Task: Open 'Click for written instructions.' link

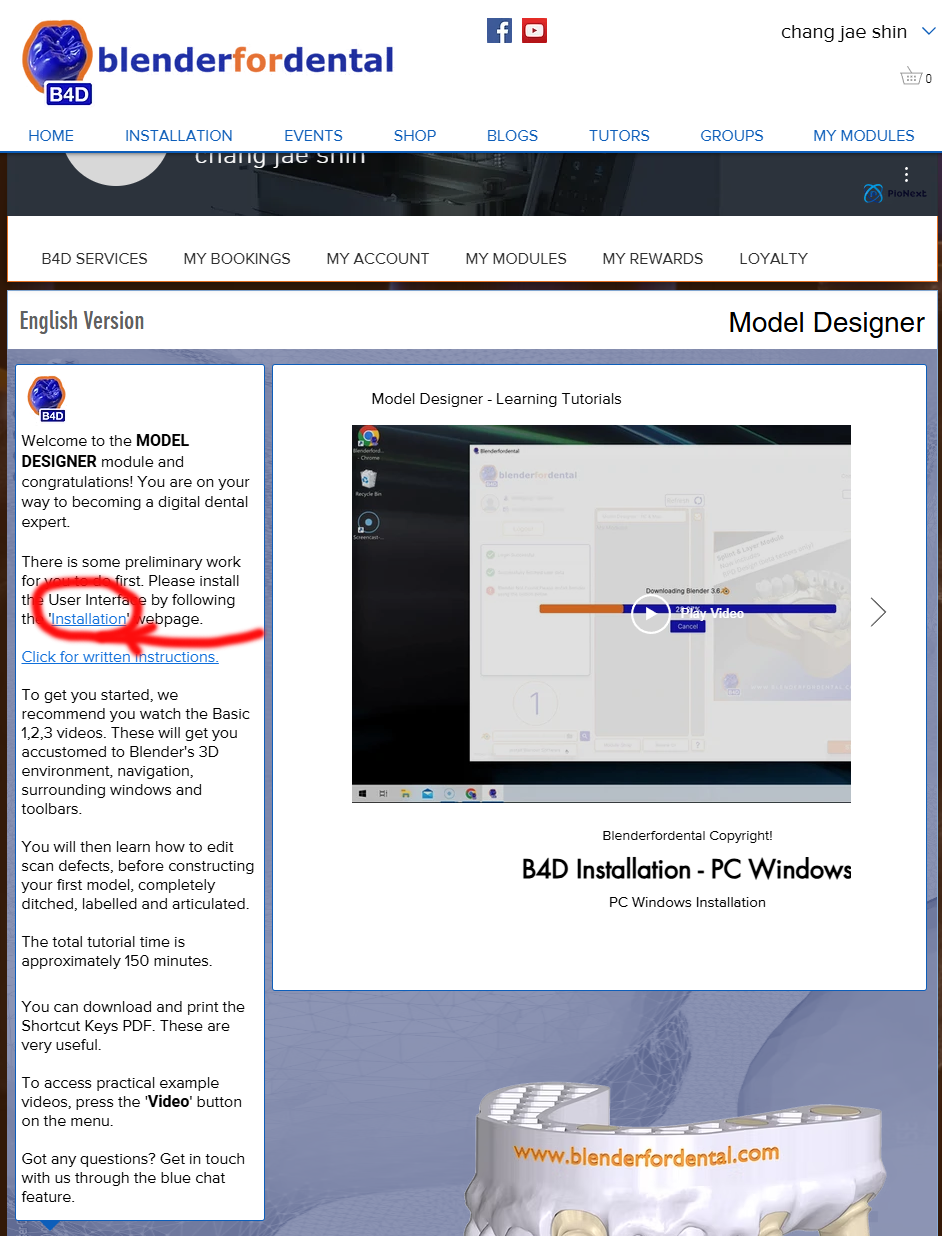Action: tap(120, 657)
